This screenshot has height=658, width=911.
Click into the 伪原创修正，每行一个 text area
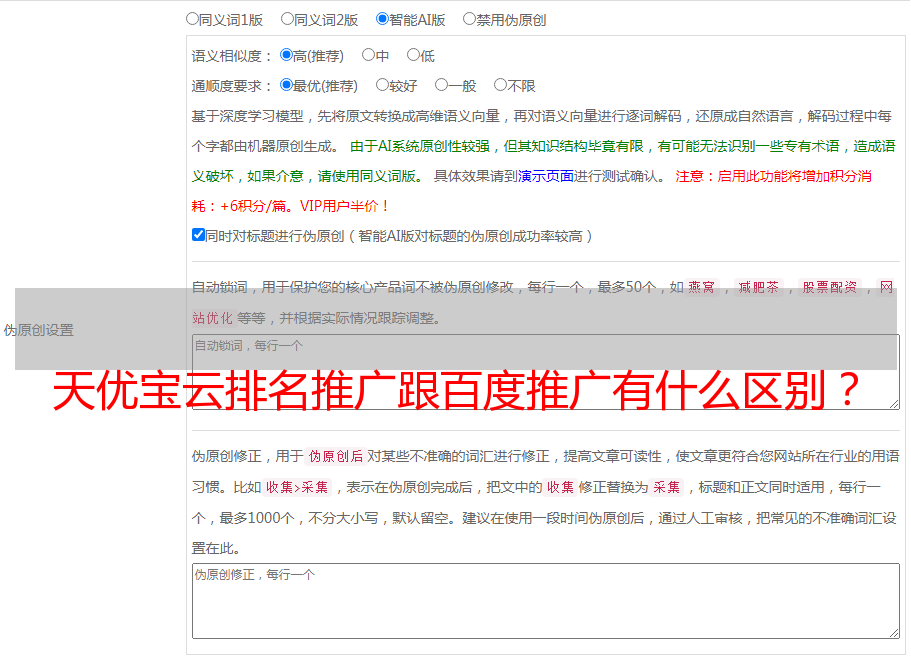pos(546,601)
